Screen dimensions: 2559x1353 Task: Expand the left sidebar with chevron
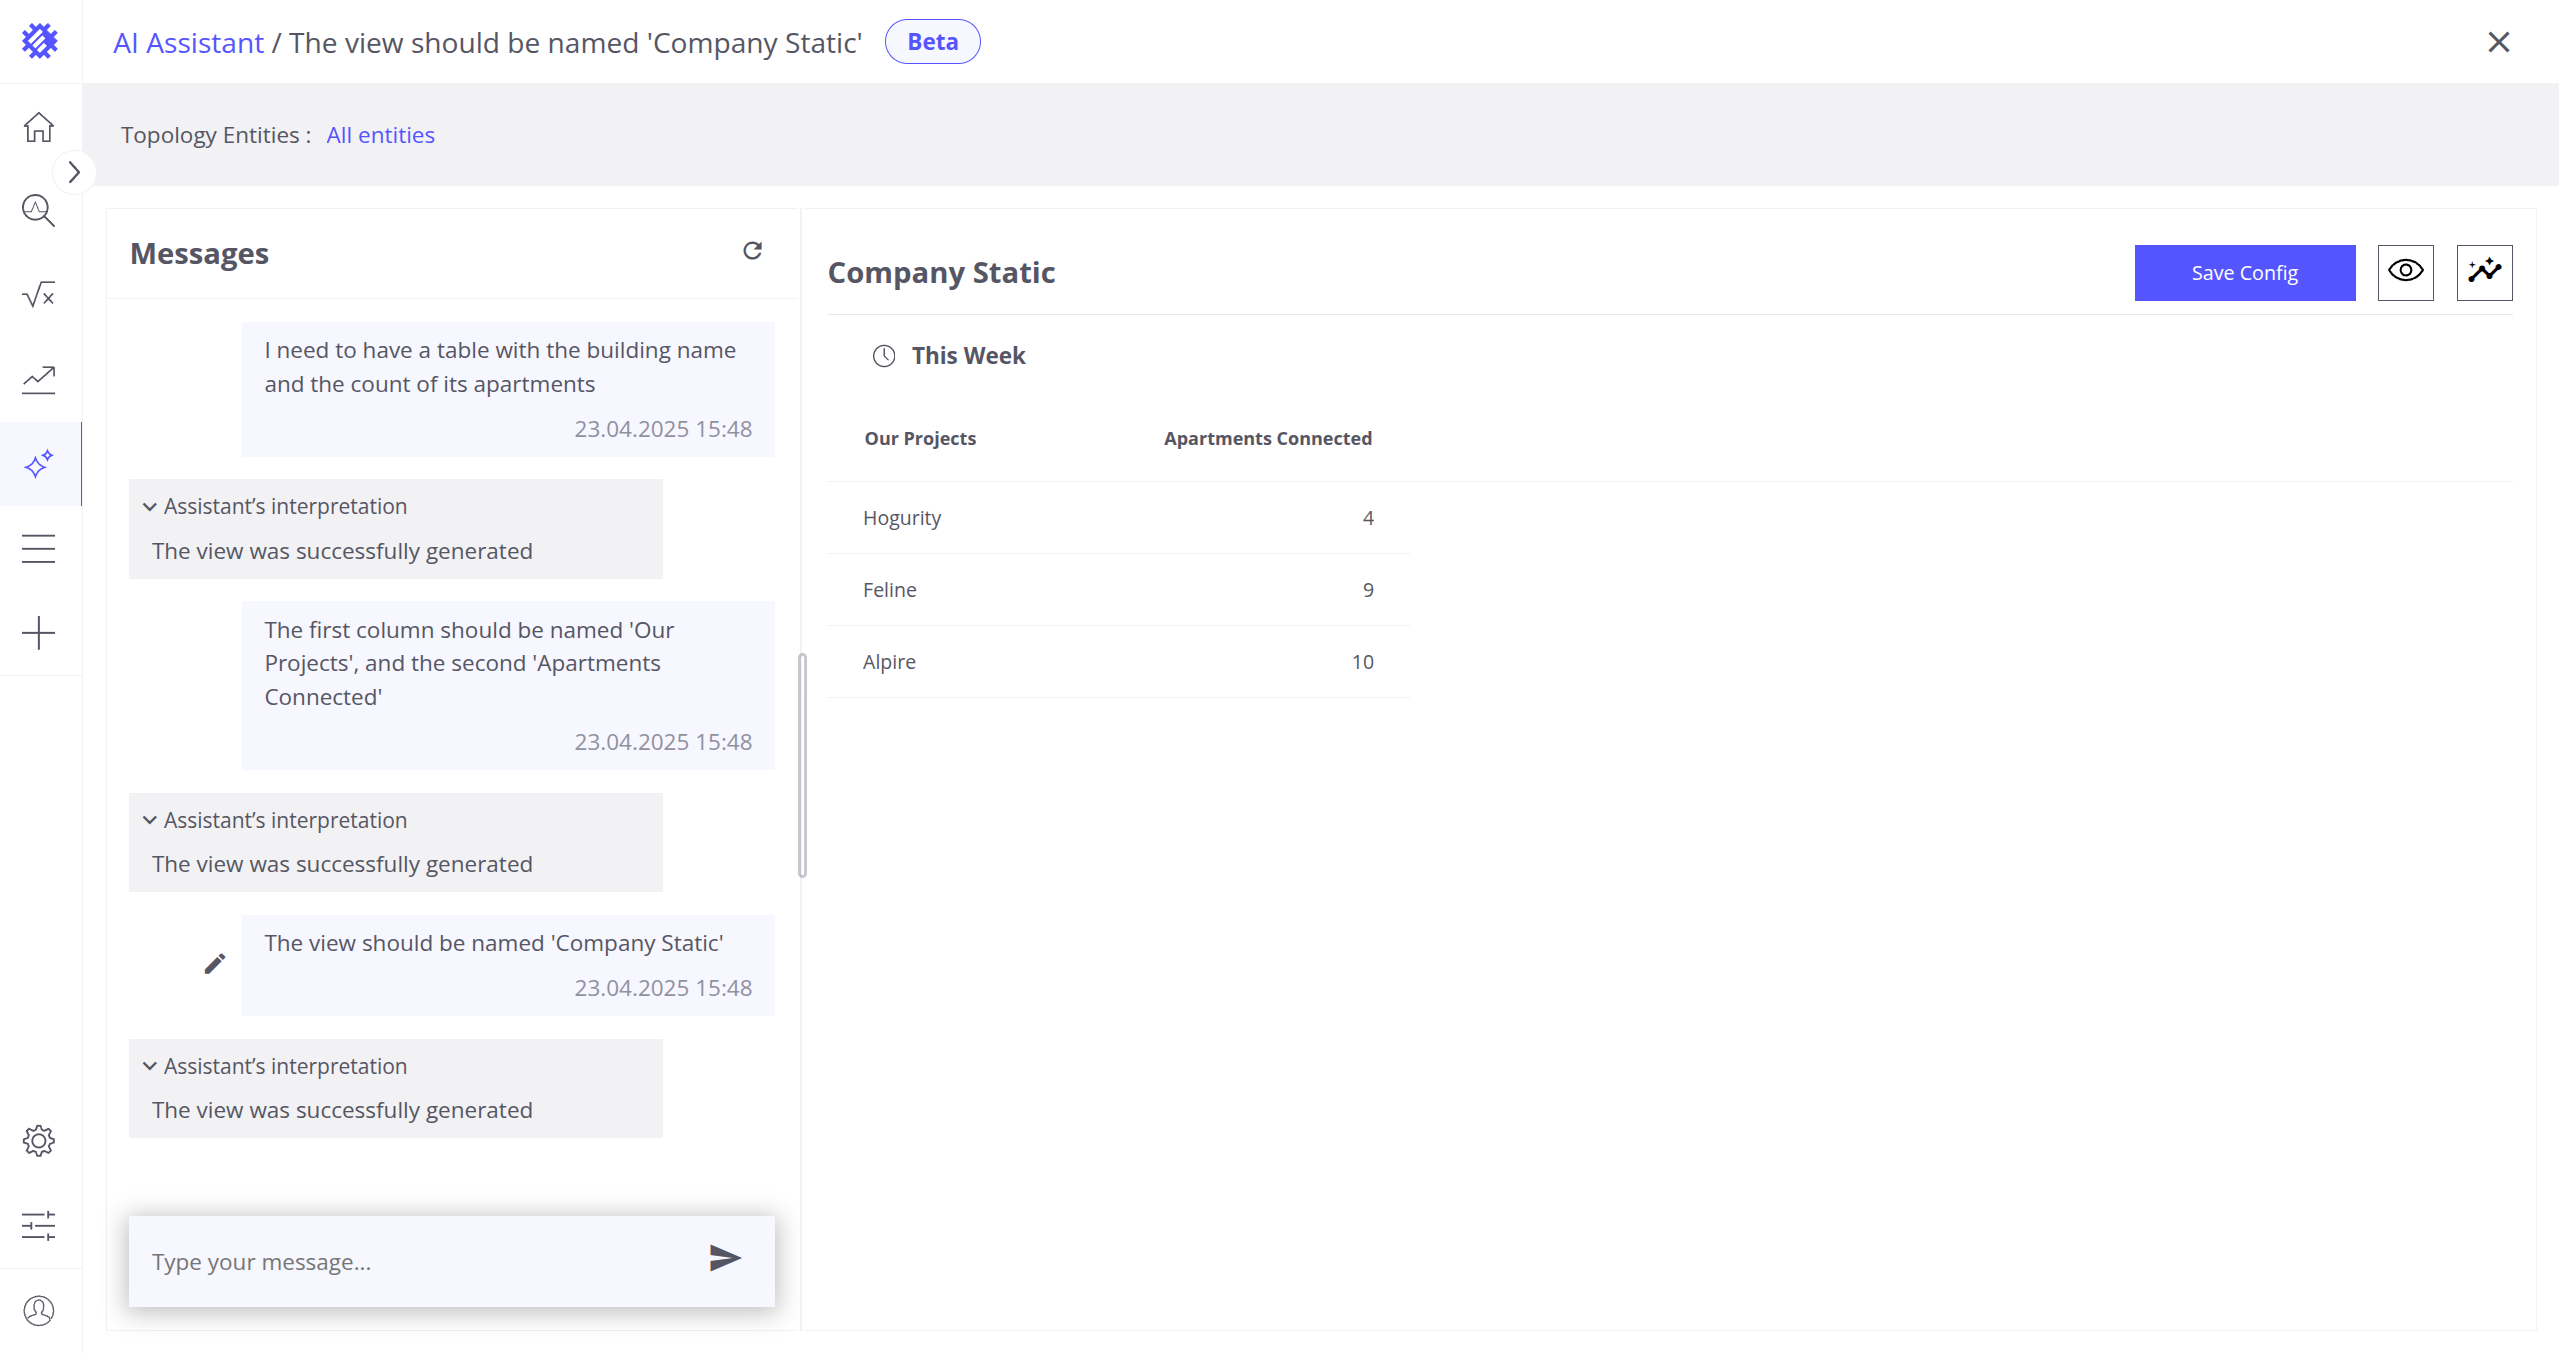[74, 172]
